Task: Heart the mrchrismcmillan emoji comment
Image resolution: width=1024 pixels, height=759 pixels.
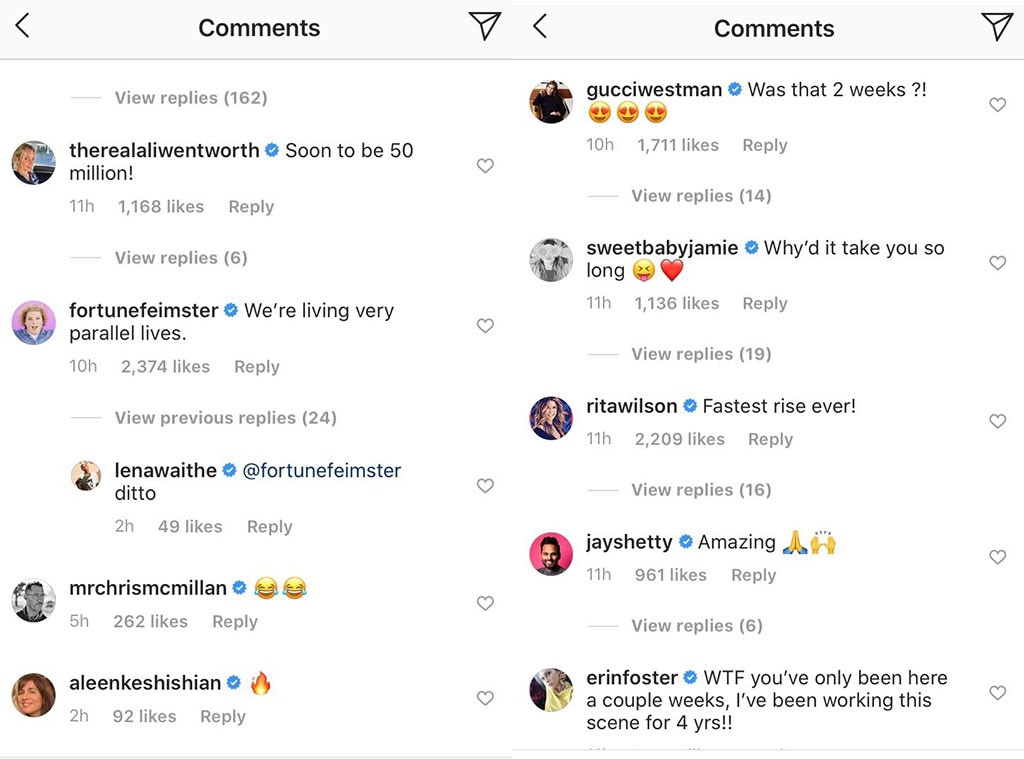Action: tap(485, 603)
